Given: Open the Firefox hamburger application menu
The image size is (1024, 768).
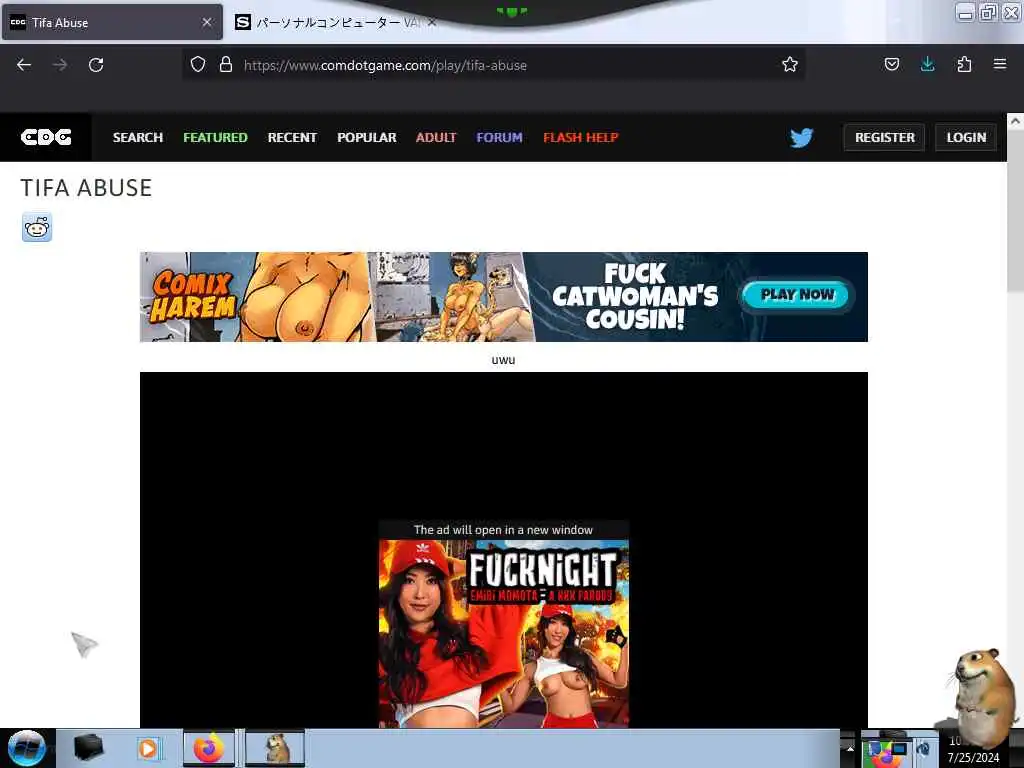Looking at the screenshot, I should pos(1000,64).
